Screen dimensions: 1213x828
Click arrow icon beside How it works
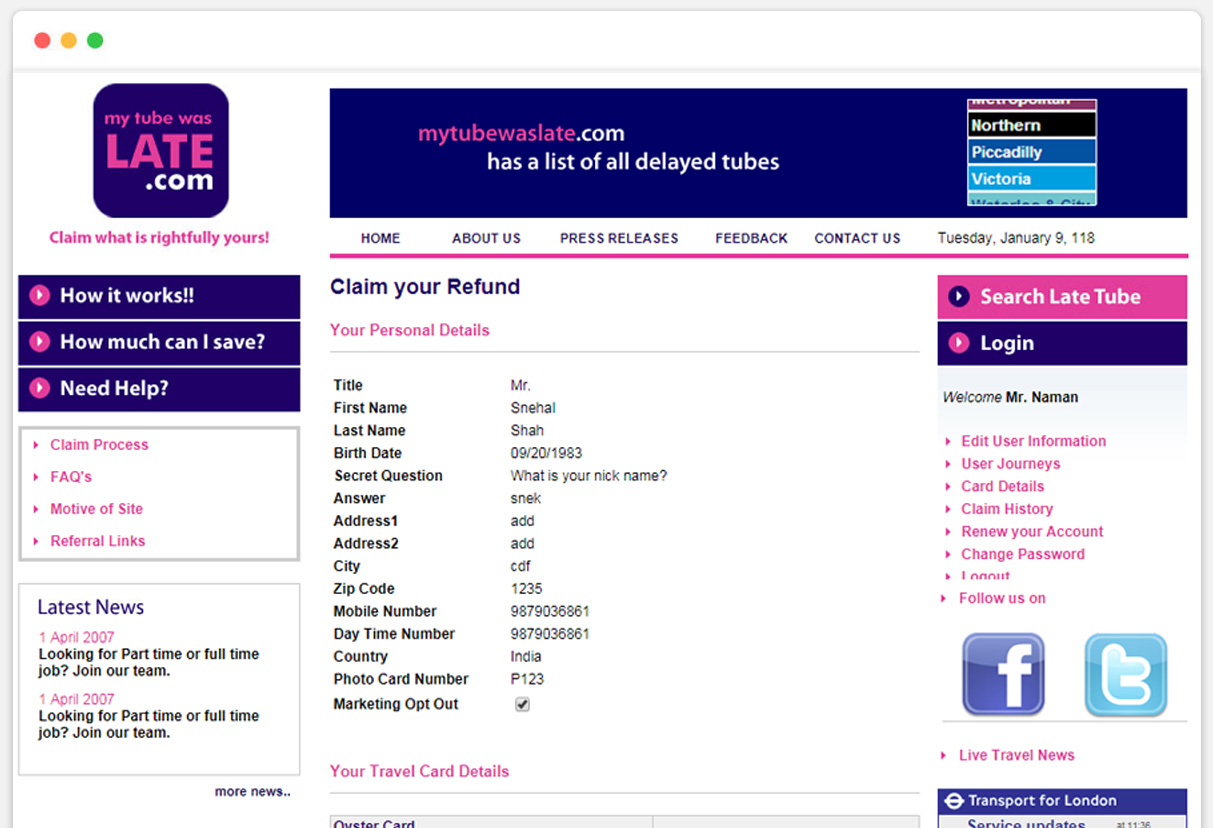(40, 295)
